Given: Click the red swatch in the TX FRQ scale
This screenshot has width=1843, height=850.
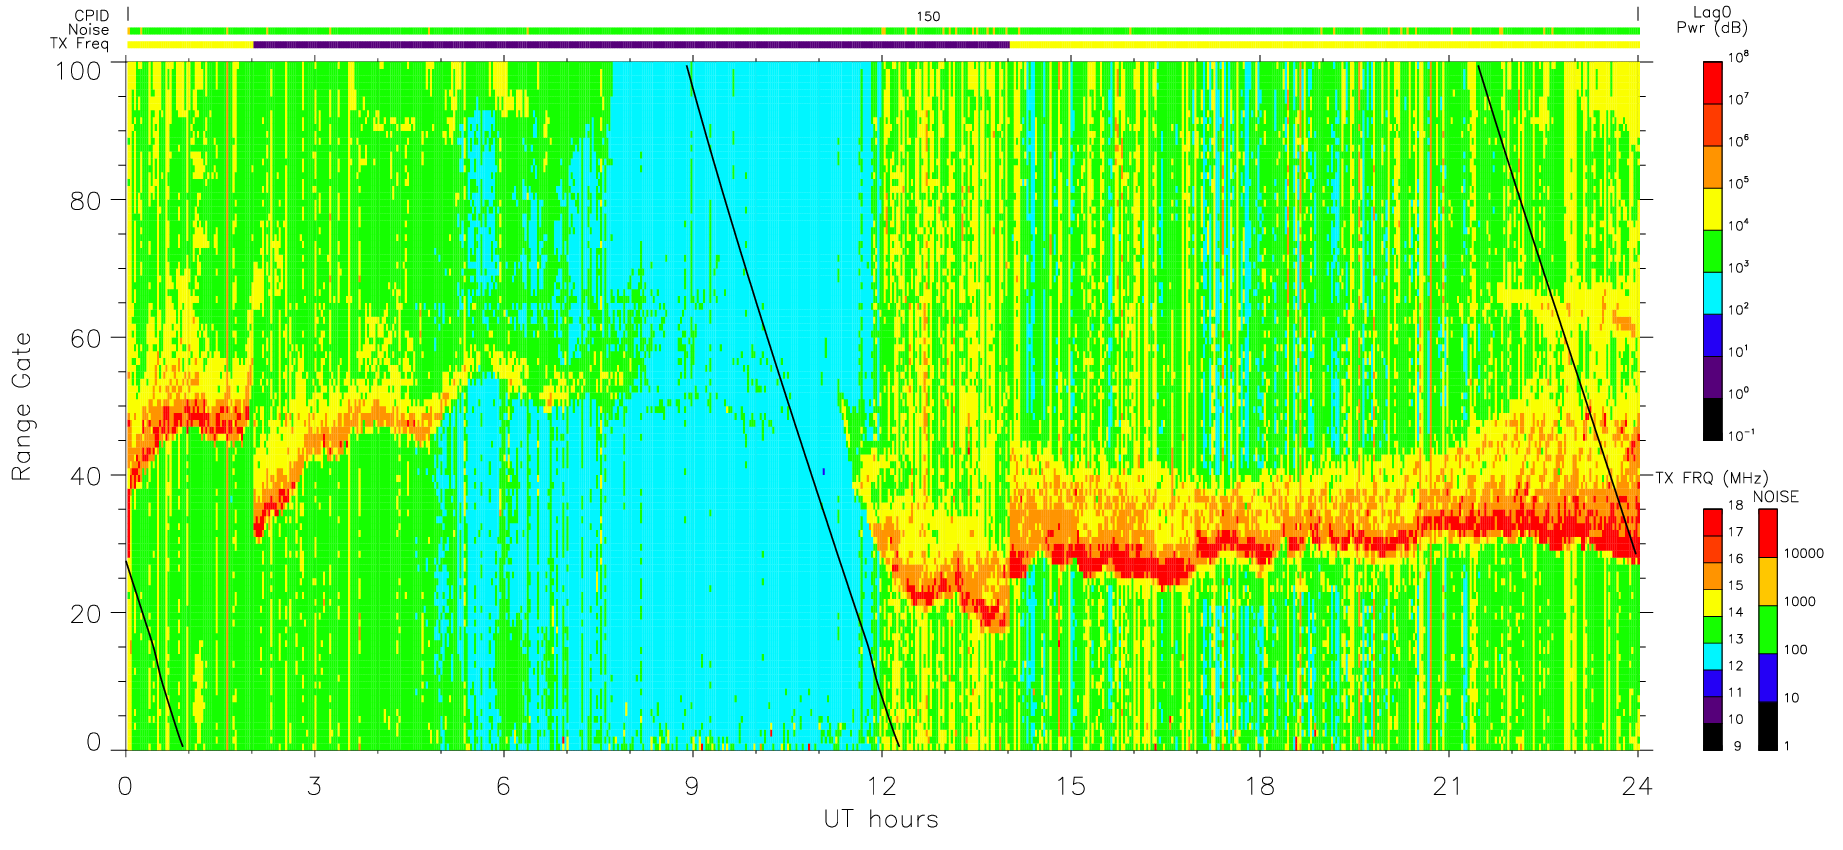Looking at the screenshot, I should coord(1713,522).
